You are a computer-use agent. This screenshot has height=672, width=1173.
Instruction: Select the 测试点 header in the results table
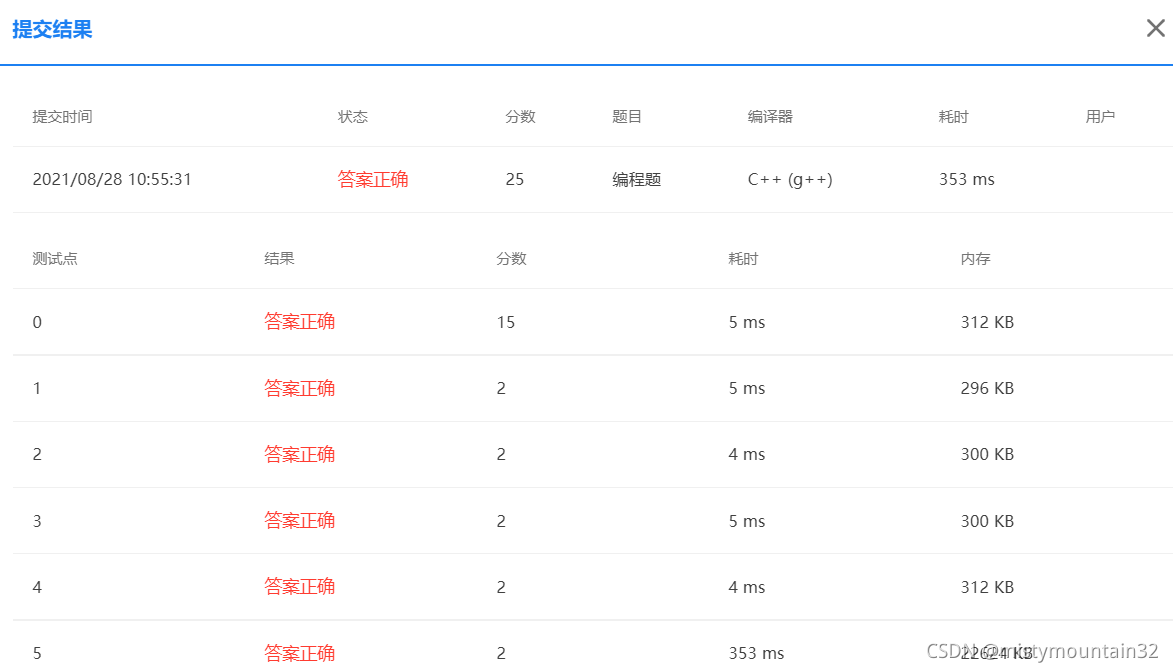pyautogui.click(x=55, y=258)
